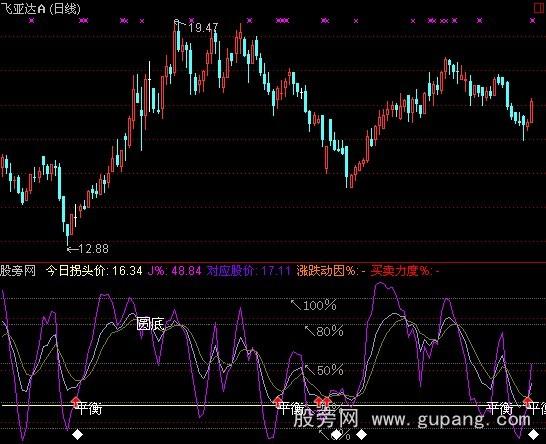The image size is (546, 444).
Task: Select the J%: 48.84 value
Action: [x=175, y=271]
